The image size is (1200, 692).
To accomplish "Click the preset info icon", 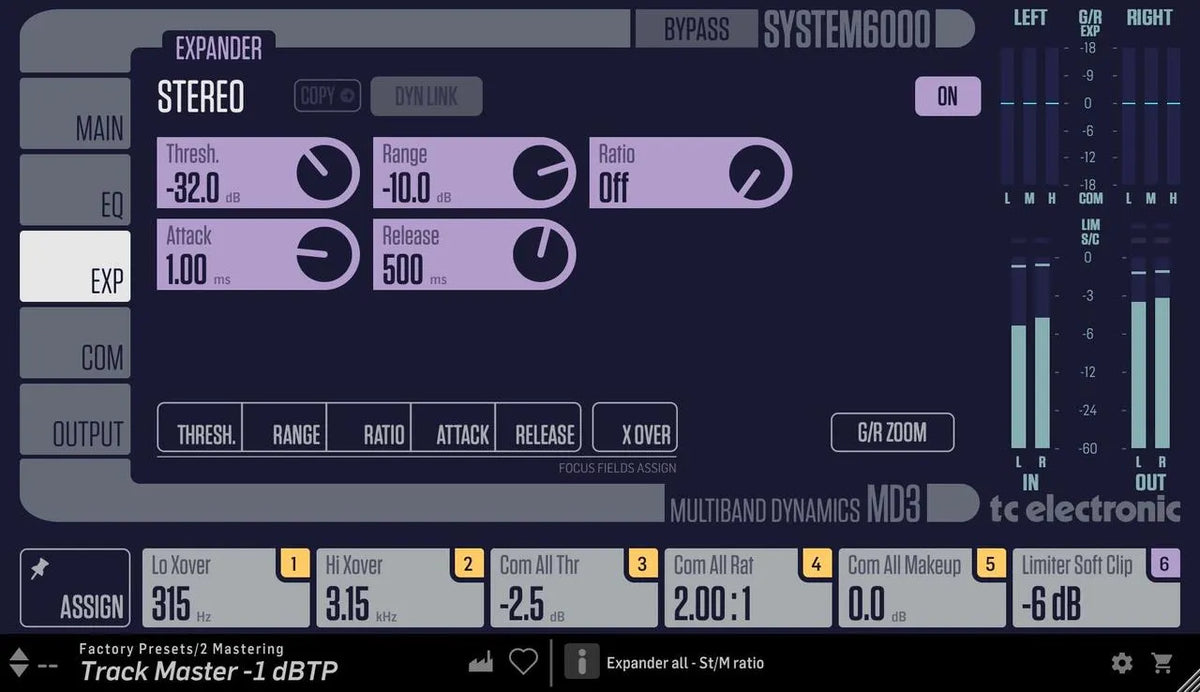I will click(581, 661).
